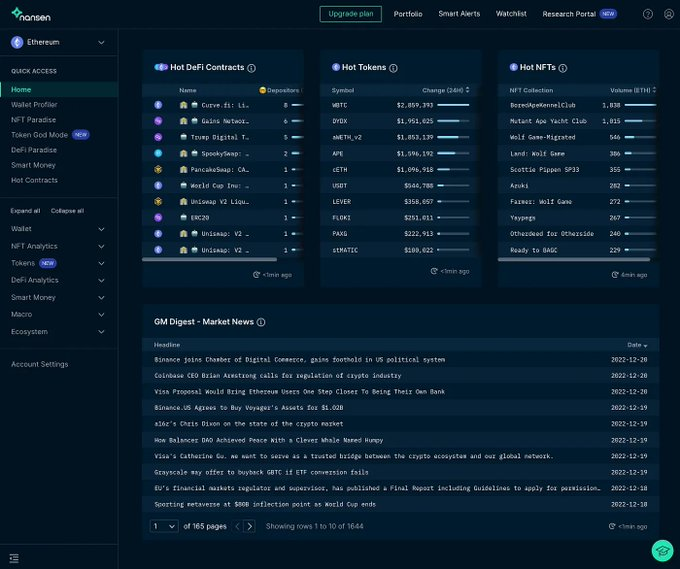Collapse sidebar using bottom menu icon
Image resolution: width=680 pixels, height=569 pixels.
pos(14,558)
